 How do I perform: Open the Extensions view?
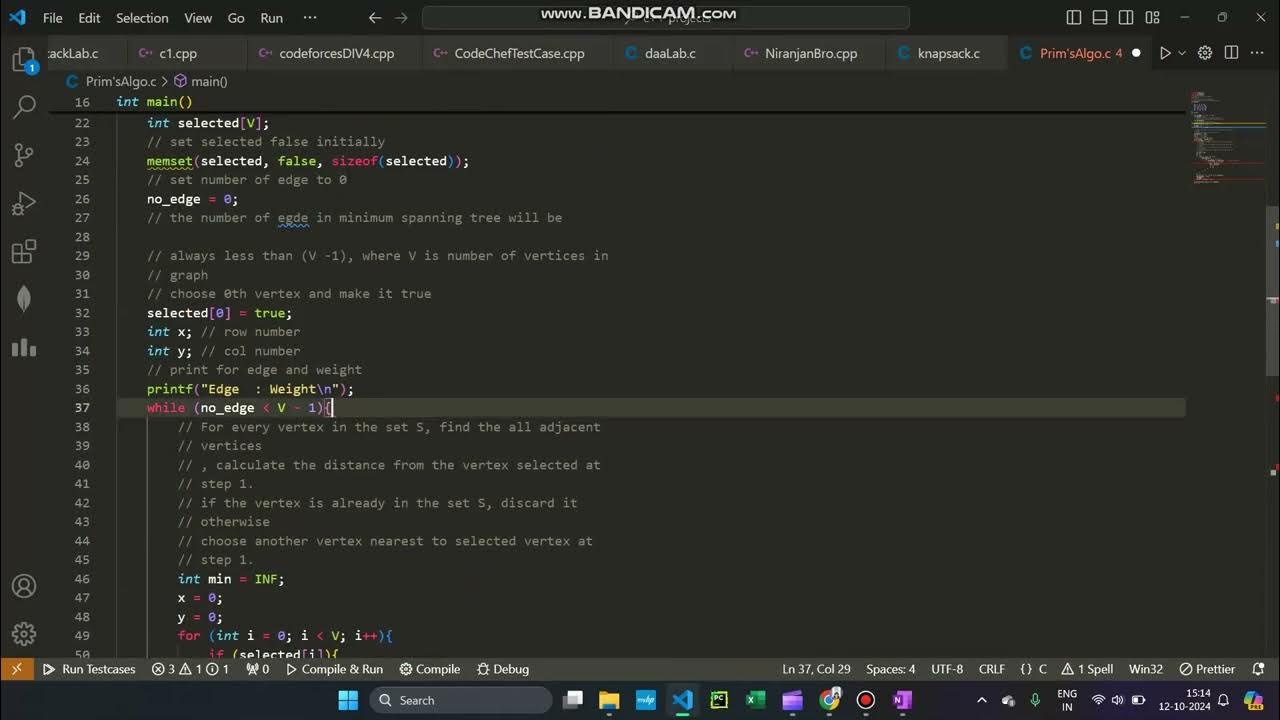pyautogui.click(x=24, y=251)
